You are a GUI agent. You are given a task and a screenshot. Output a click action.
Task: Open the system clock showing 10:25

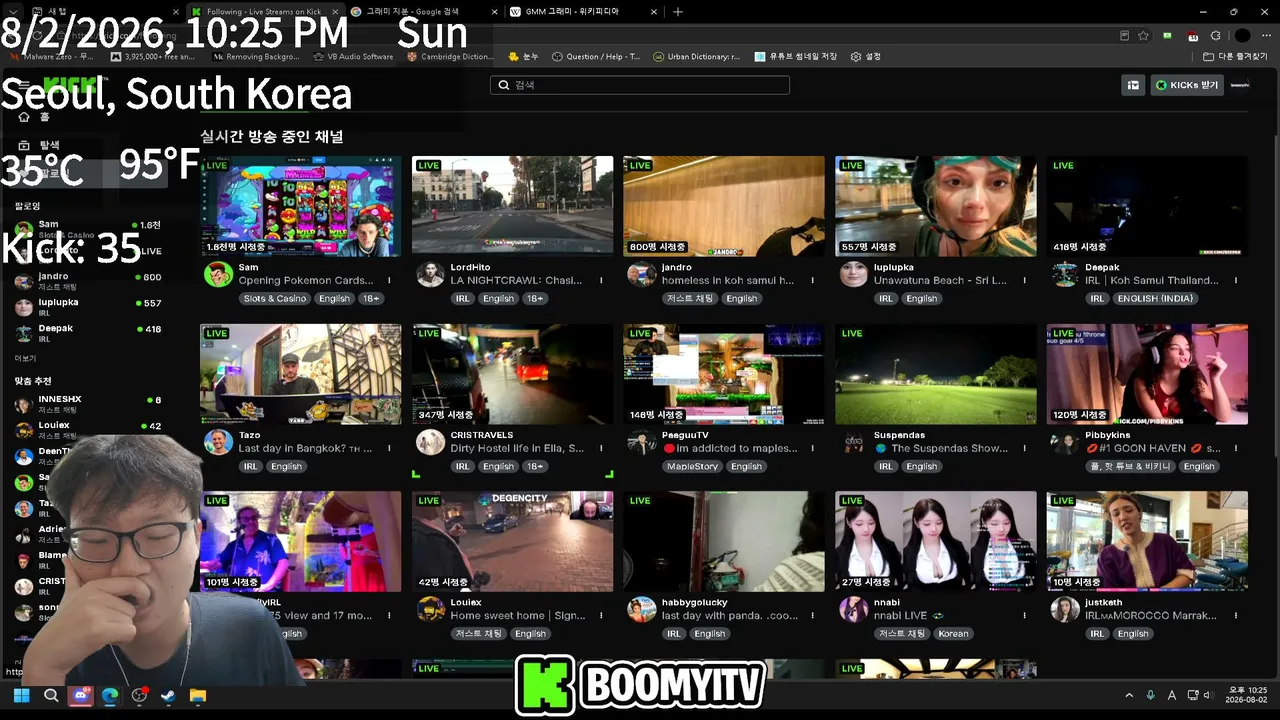coord(1245,695)
